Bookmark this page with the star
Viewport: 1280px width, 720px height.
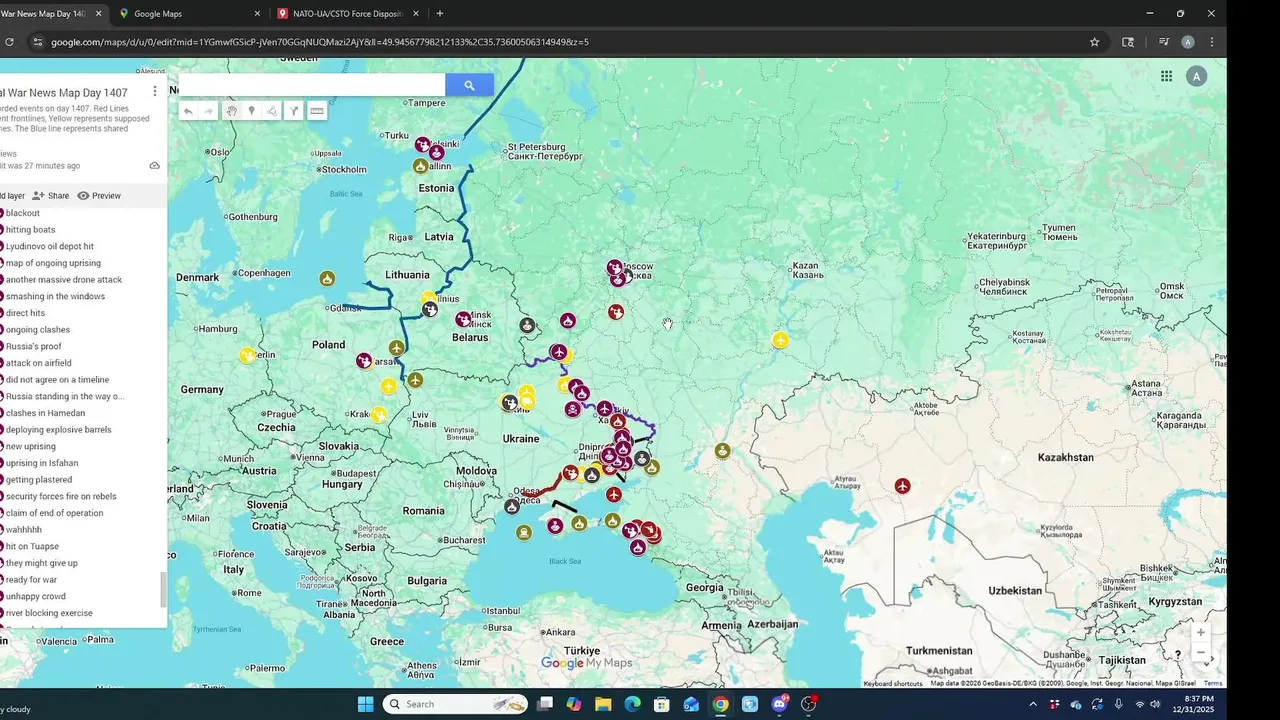point(1095,42)
